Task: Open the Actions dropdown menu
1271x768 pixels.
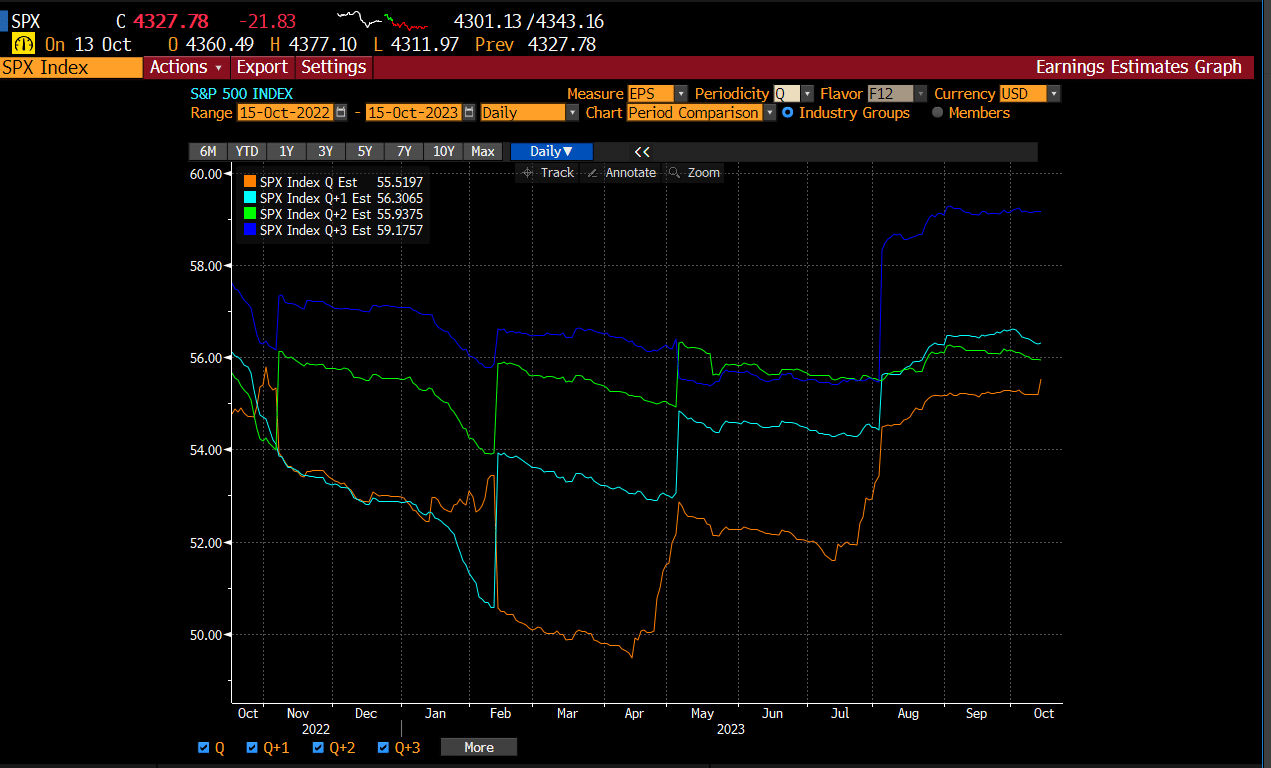Action: [187, 67]
